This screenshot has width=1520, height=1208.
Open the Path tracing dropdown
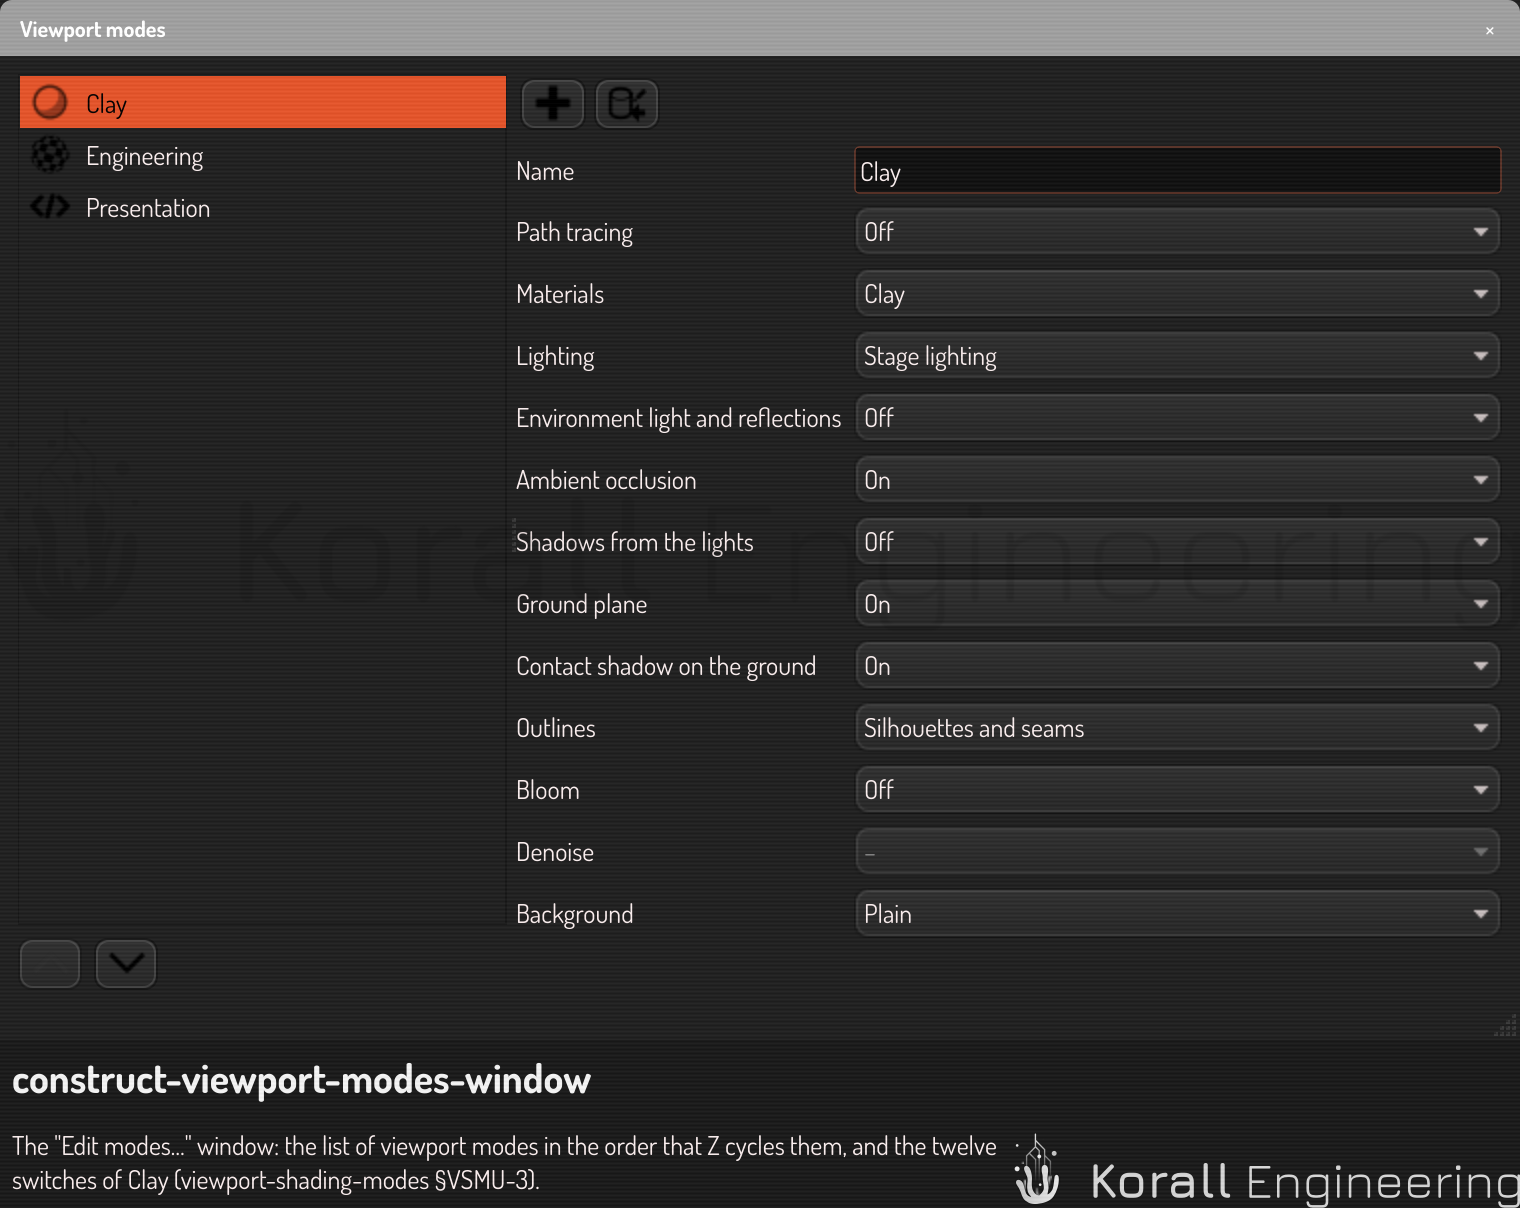click(x=1178, y=232)
